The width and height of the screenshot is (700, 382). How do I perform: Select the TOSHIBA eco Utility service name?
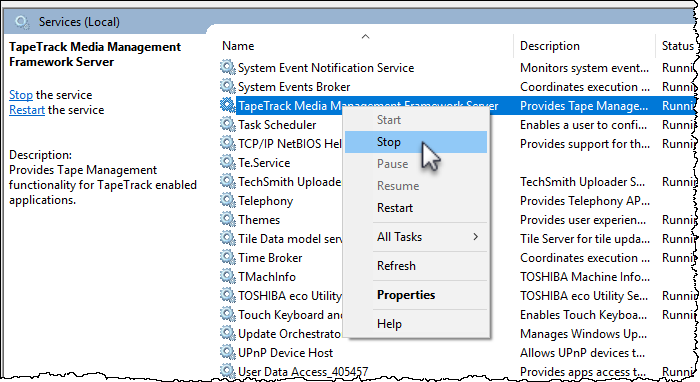(290, 296)
